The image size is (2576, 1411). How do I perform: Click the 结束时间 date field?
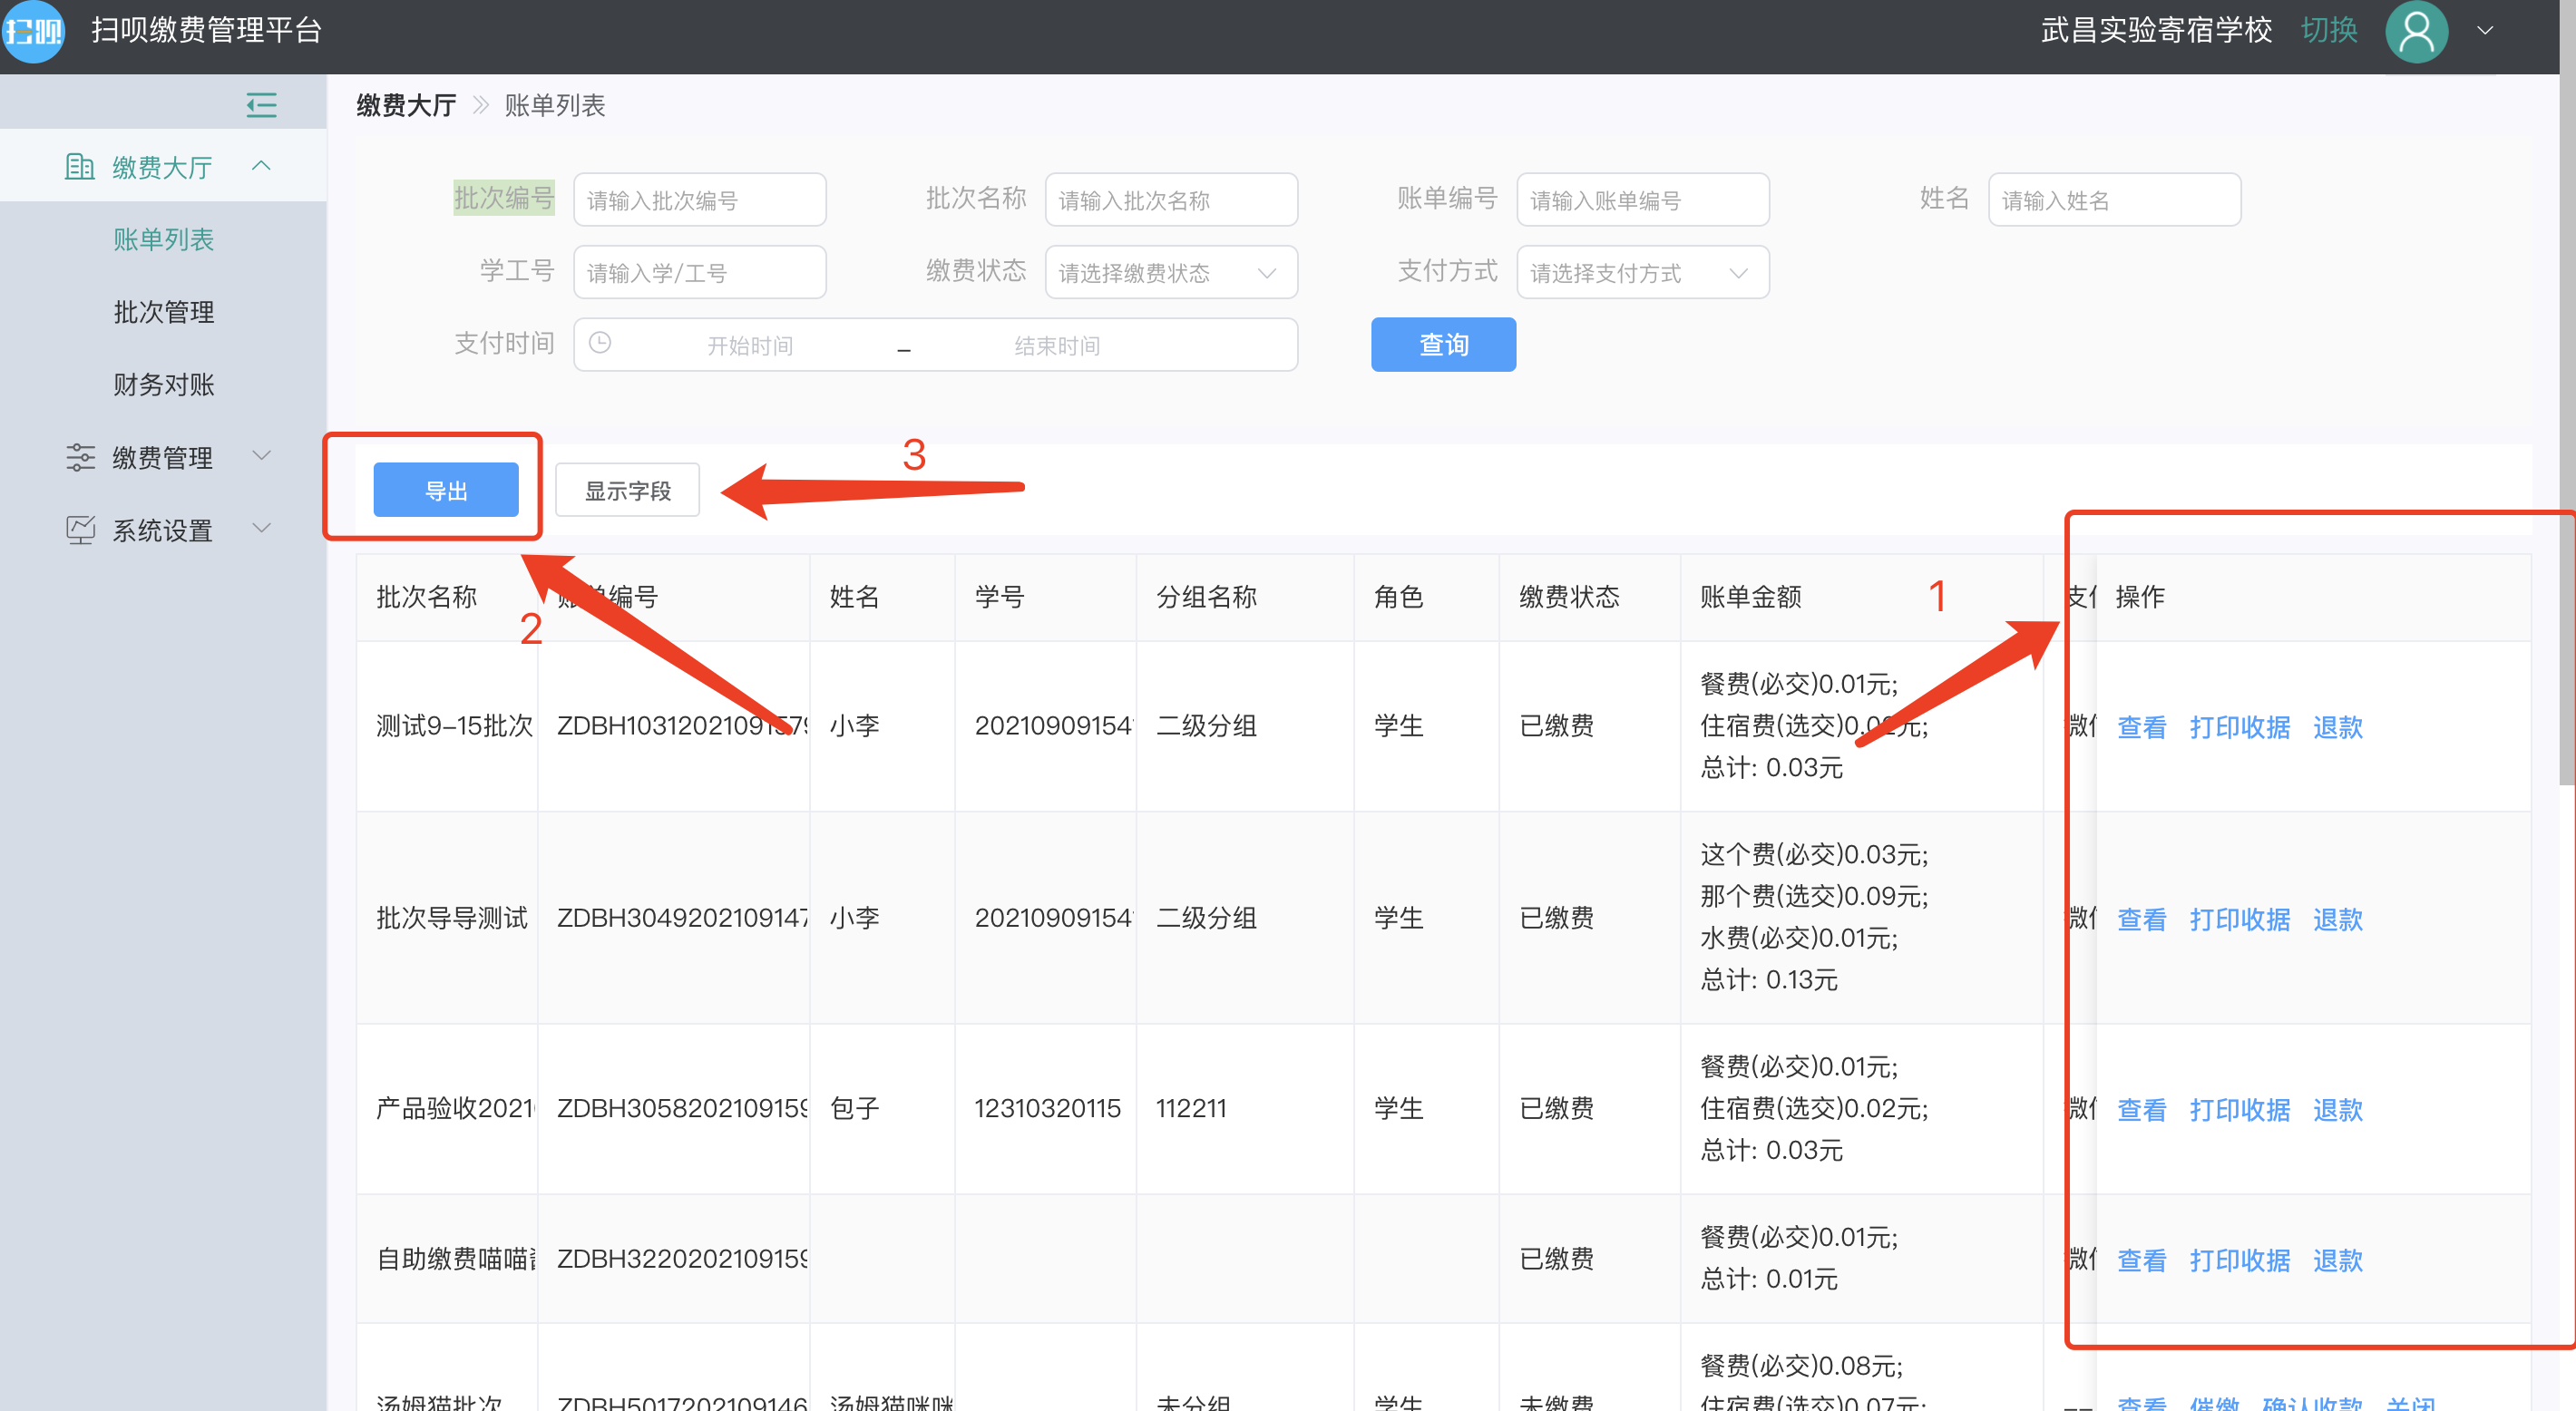pyautogui.click(x=1057, y=345)
